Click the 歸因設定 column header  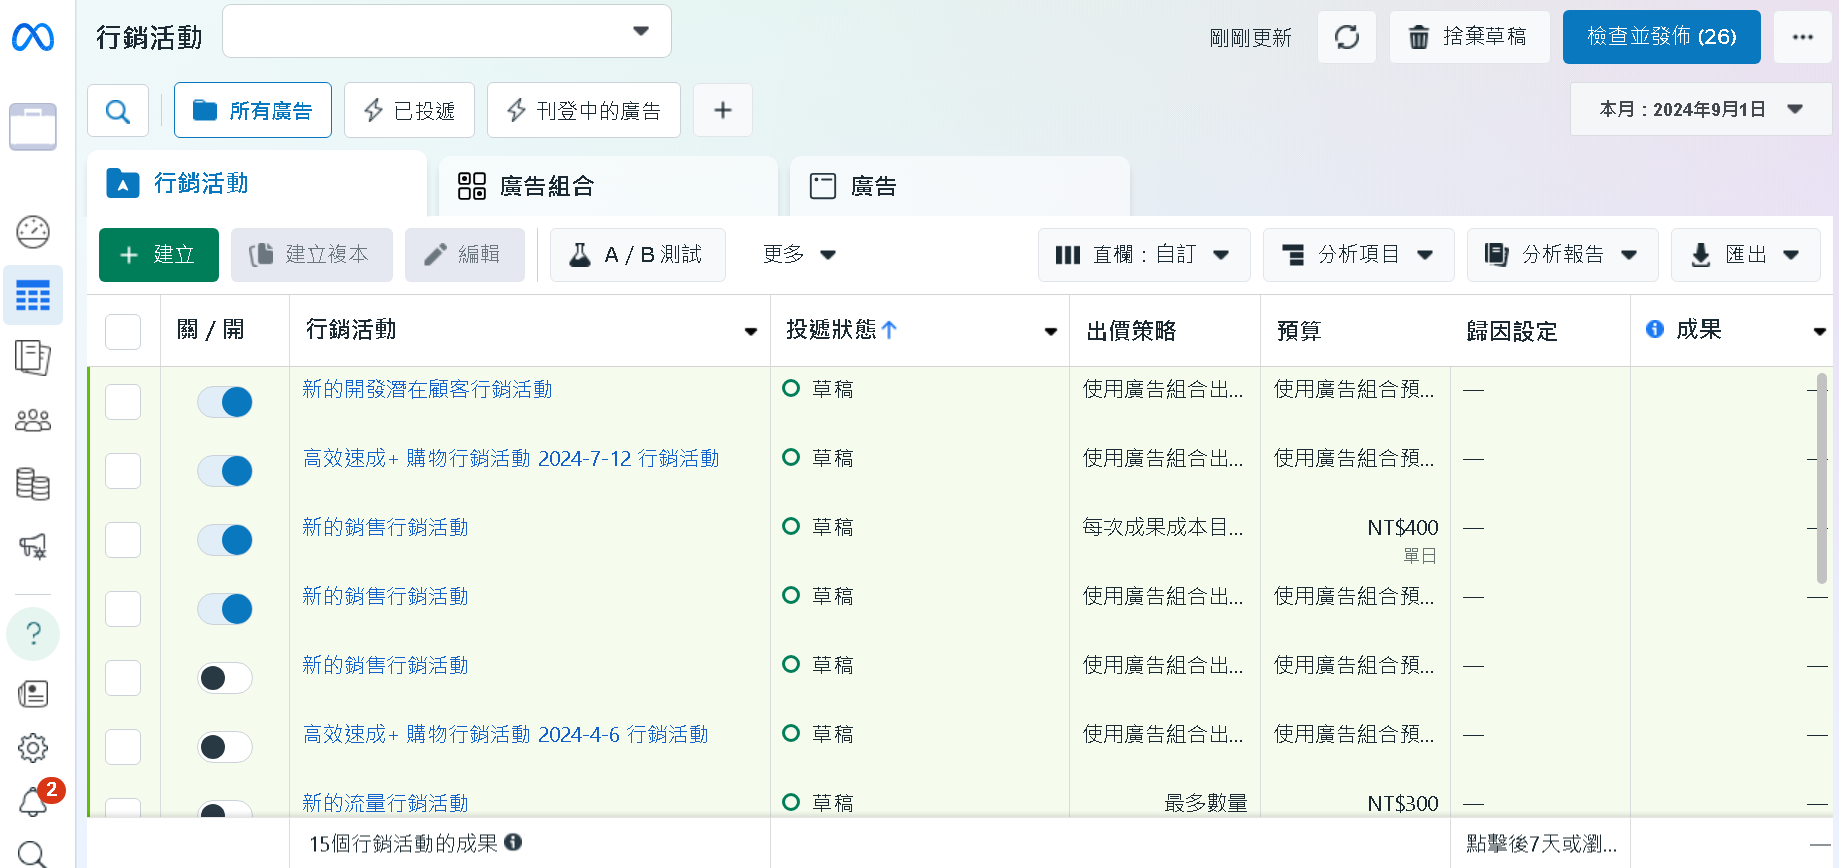[1512, 331]
